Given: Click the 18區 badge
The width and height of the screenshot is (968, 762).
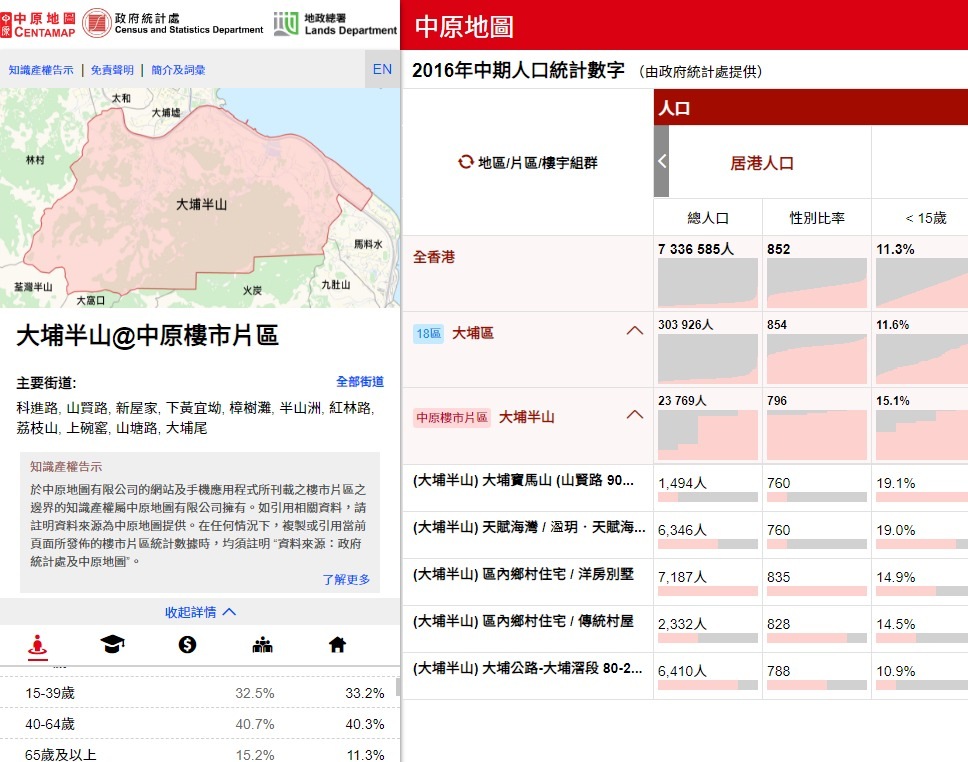Looking at the screenshot, I should click(x=428, y=333).
